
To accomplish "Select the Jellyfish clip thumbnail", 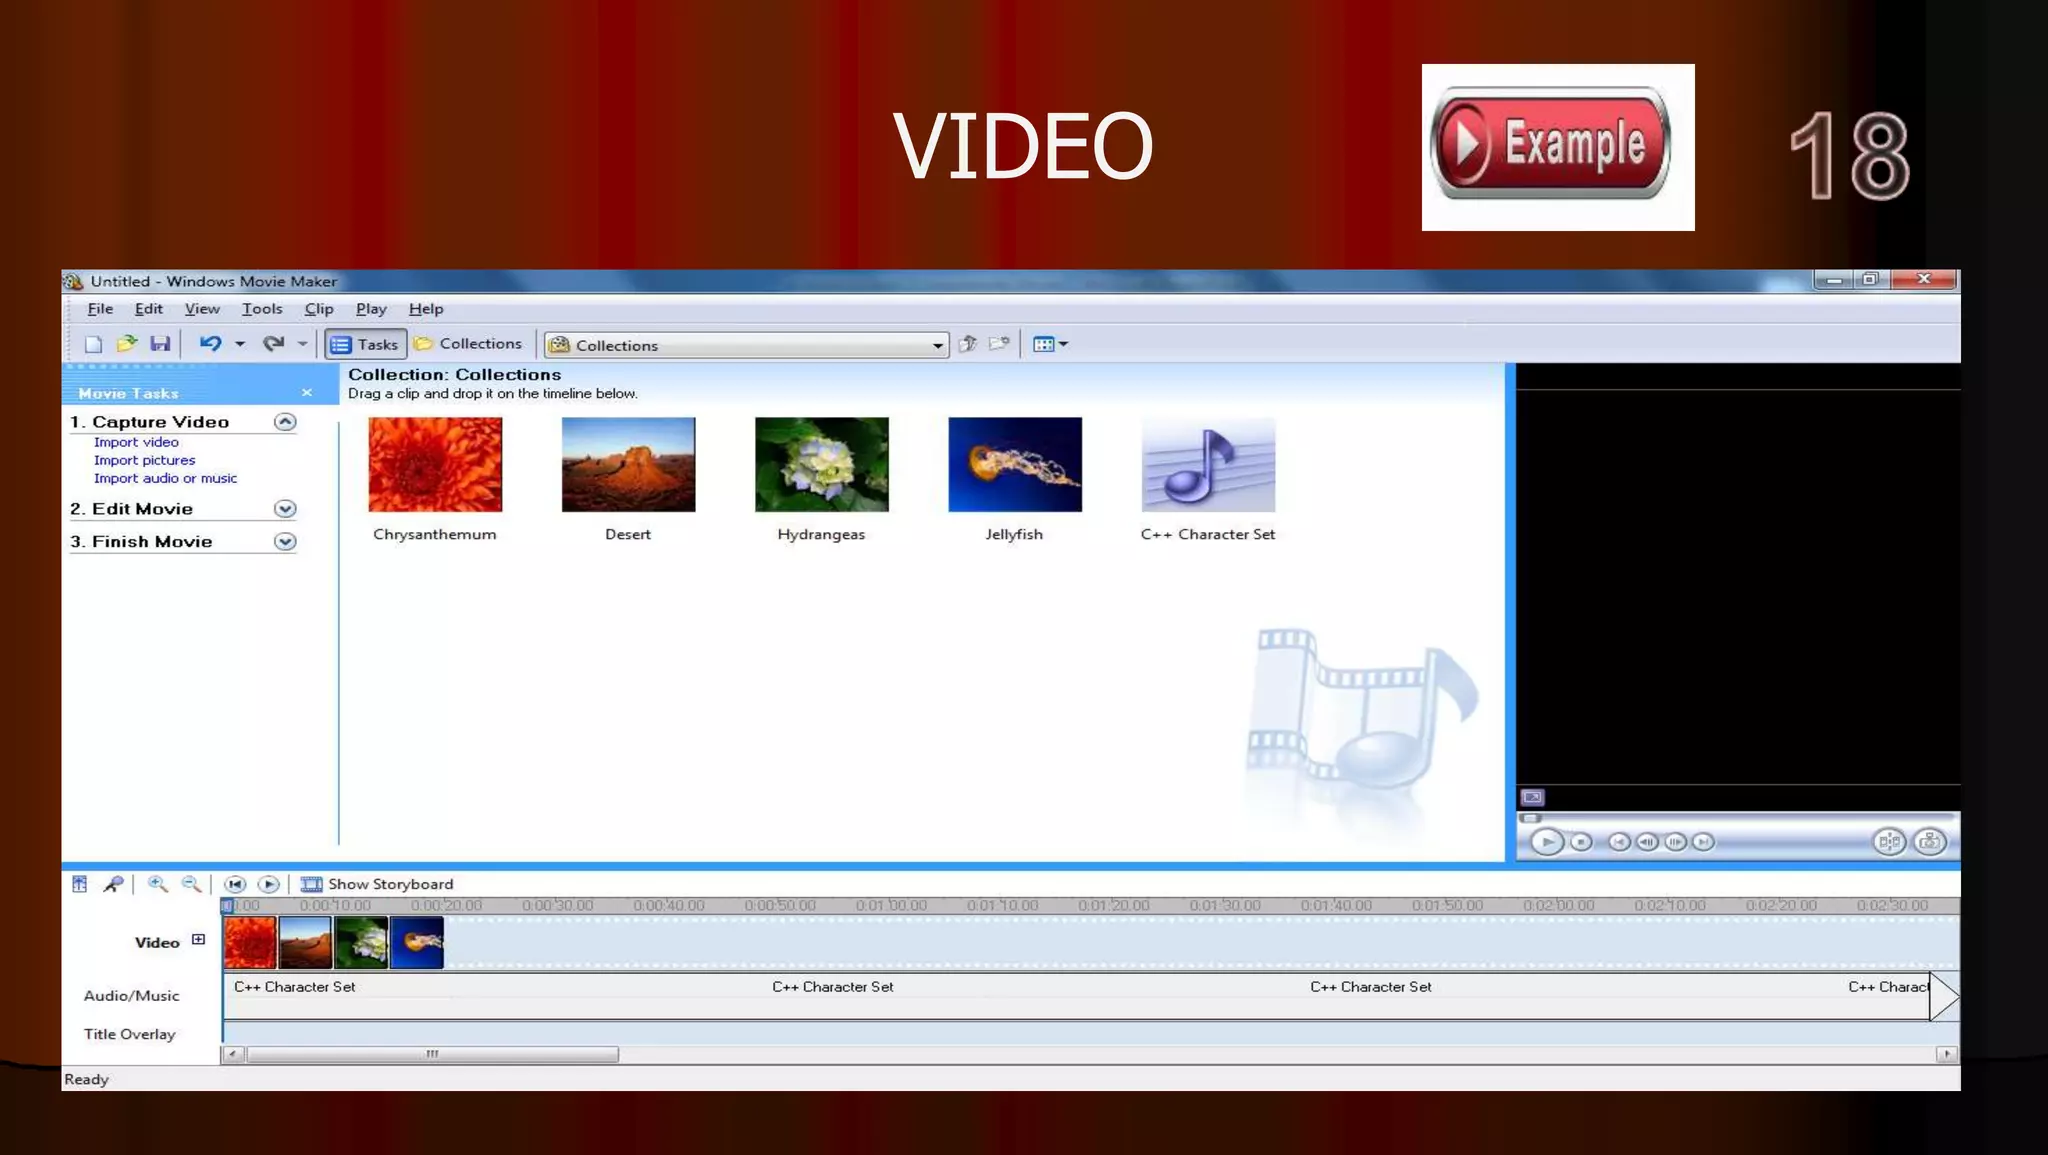I will (x=1014, y=465).
